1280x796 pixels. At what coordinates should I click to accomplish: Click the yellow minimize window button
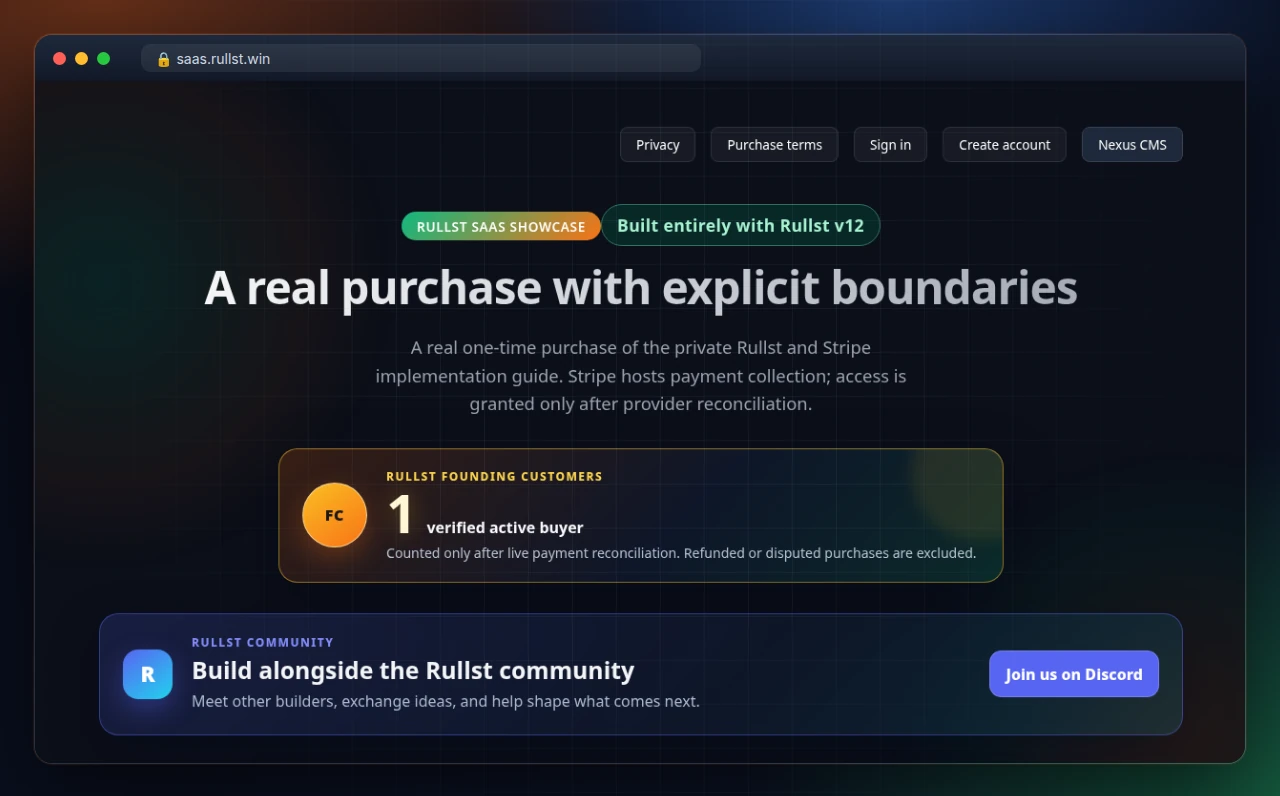tap(82, 59)
